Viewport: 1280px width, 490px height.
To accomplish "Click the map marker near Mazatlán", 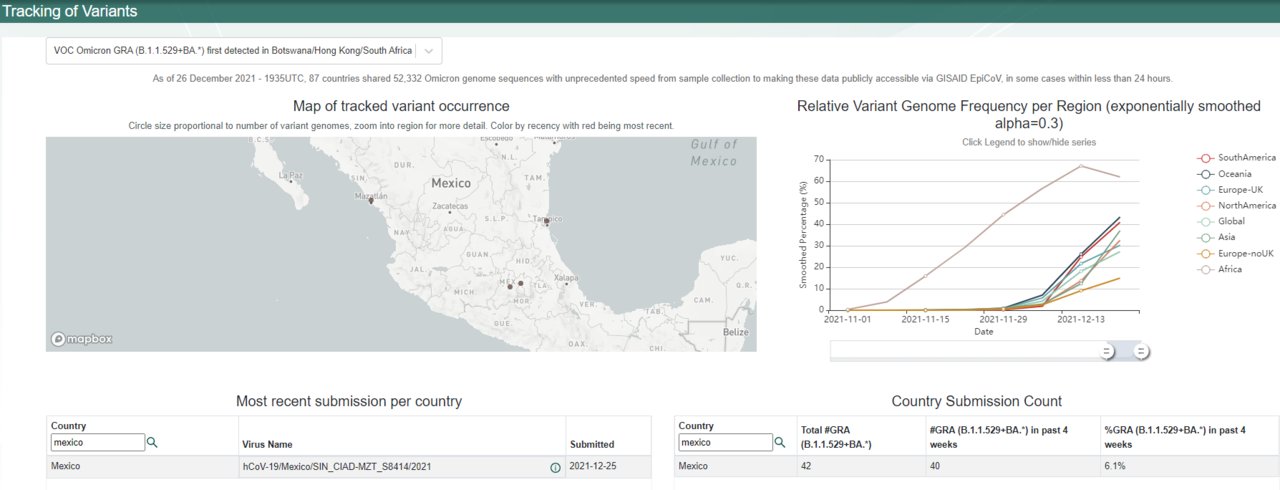I will (x=371, y=199).
